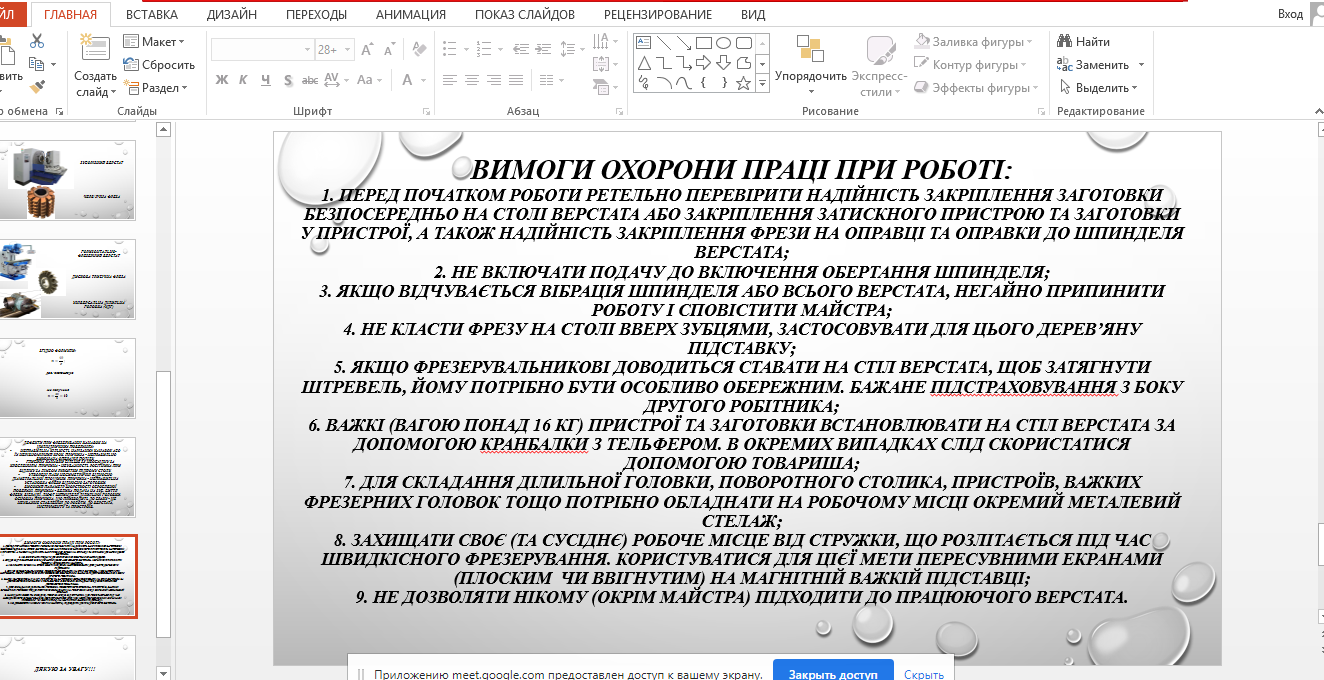Screen dimensions: 1324x680
Task: Toggle text shadow S formatting
Action: [x=287, y=80]
